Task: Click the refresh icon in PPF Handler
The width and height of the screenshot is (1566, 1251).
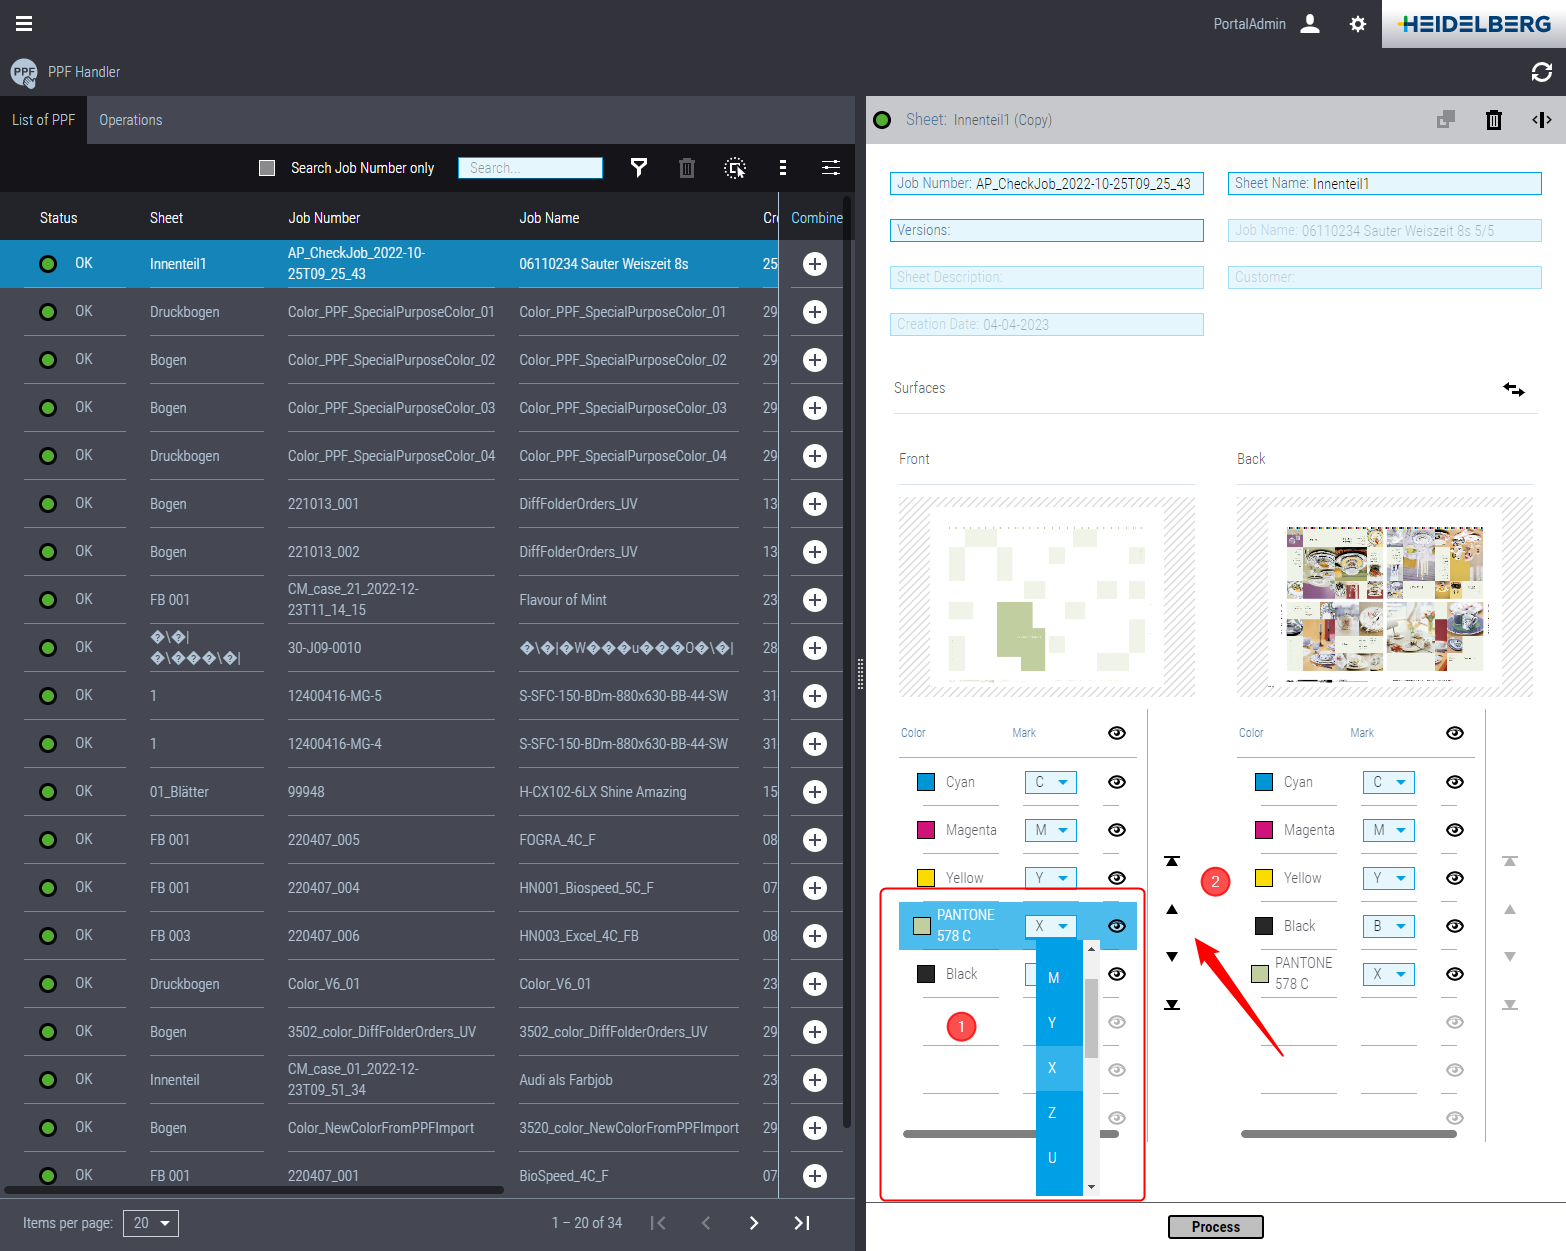Action: (x=1541, y=72)
